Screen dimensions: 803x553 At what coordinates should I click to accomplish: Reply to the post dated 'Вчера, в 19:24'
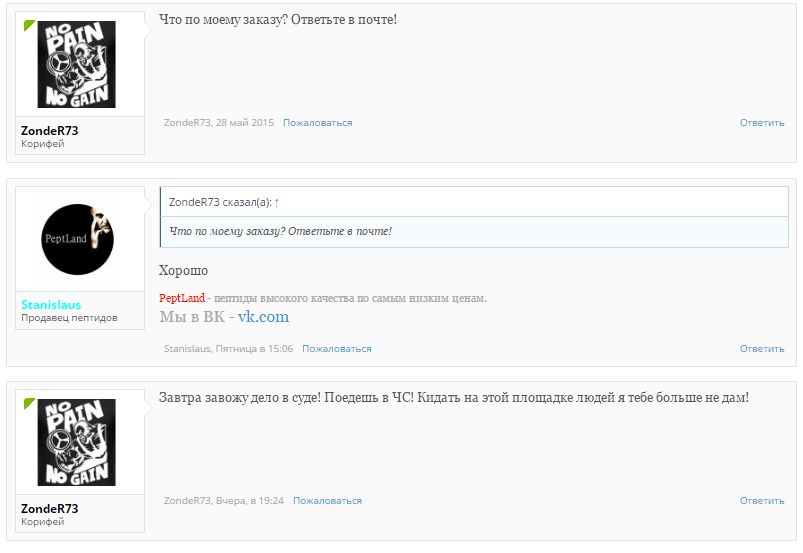tap(762, 501)
